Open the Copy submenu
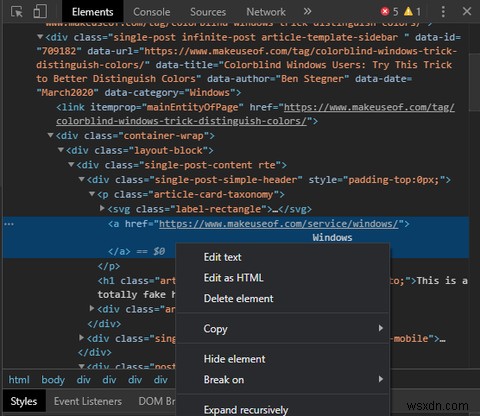Image resolution: width=480 pixels, height=416 pixels. 282,329
